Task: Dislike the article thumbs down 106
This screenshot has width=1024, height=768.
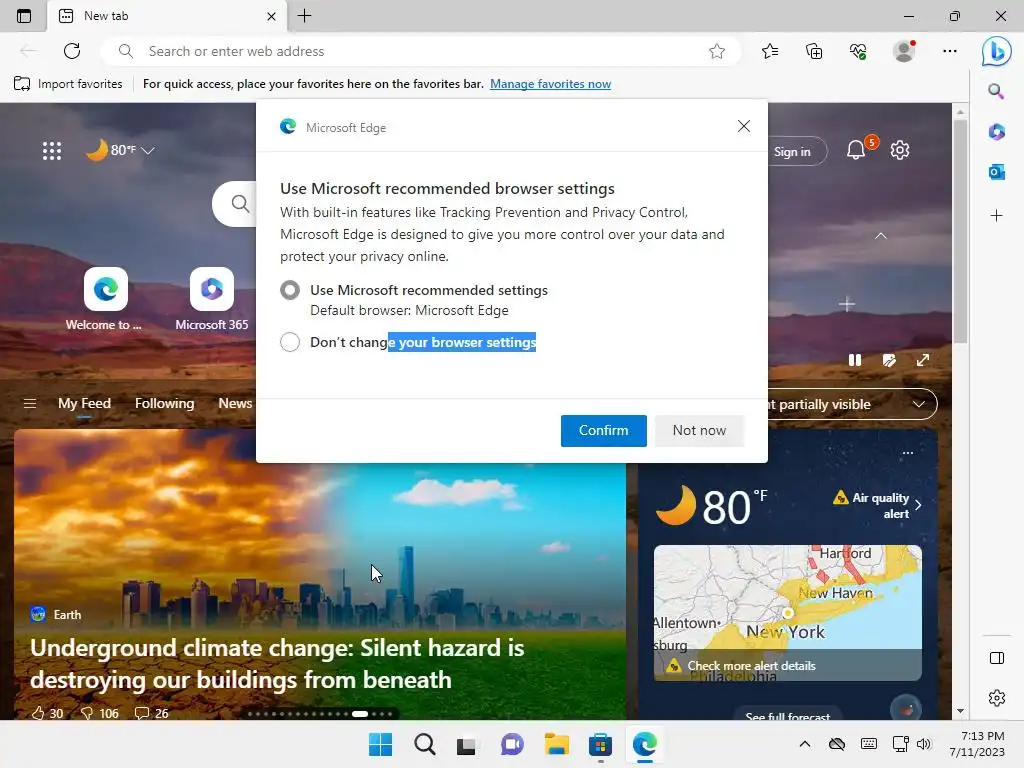Action: click(100, 713)
